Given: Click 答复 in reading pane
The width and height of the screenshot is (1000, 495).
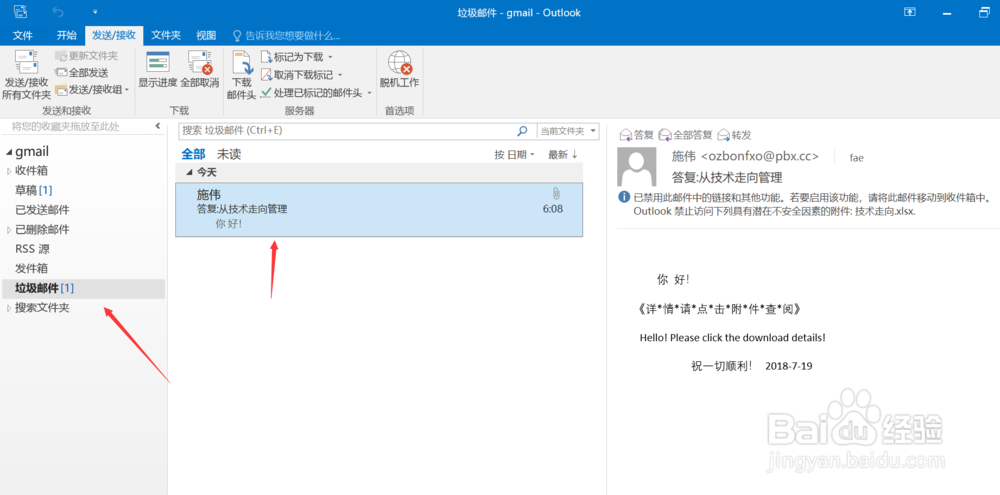Looking at the screenshot, I should click(636, 135).
